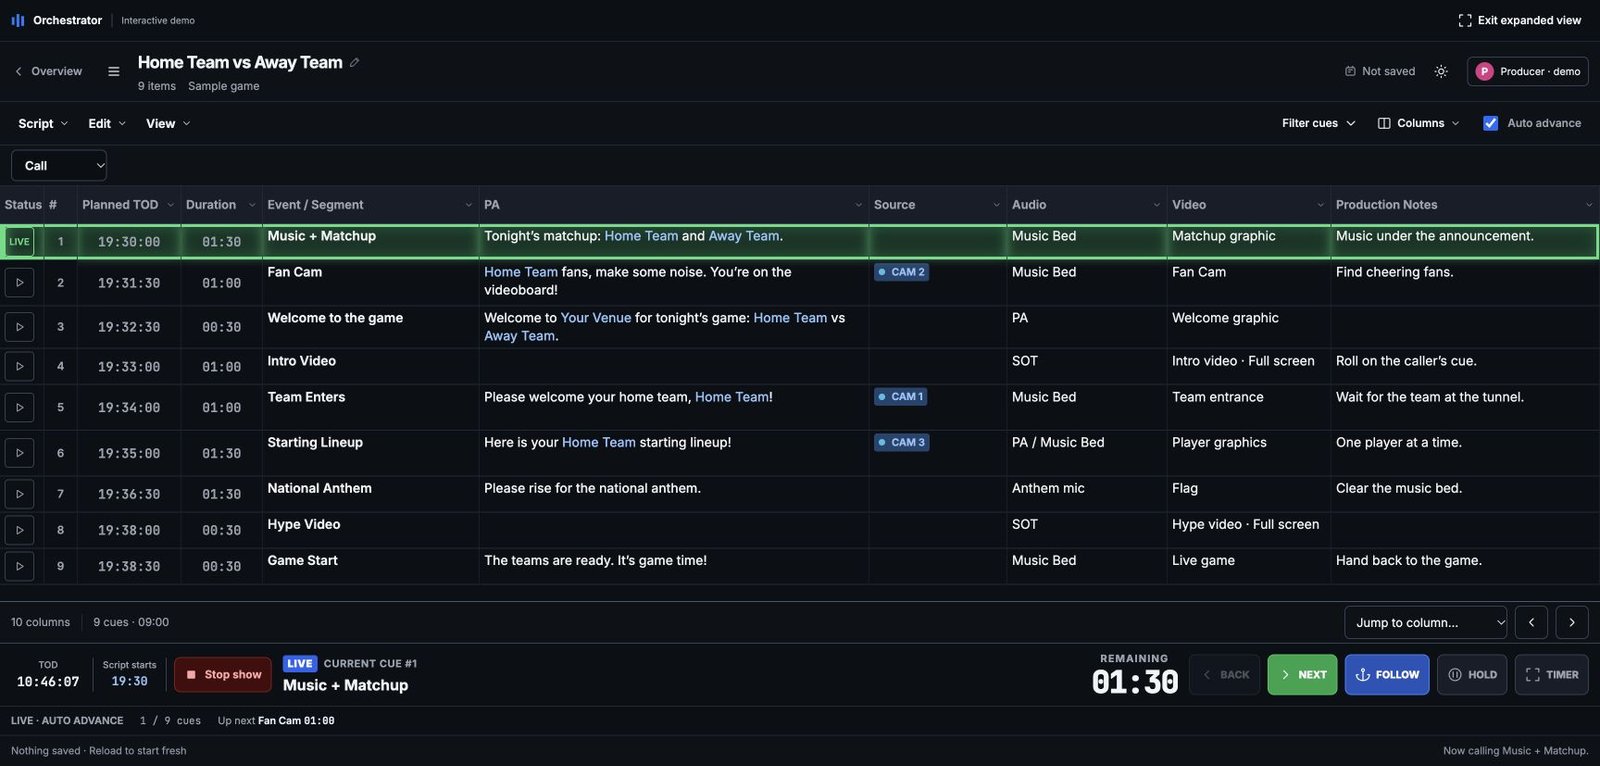Toggle light/dark theme sun icon
Viewport: 1600px width, 766px height.
tap(1441, 71)
